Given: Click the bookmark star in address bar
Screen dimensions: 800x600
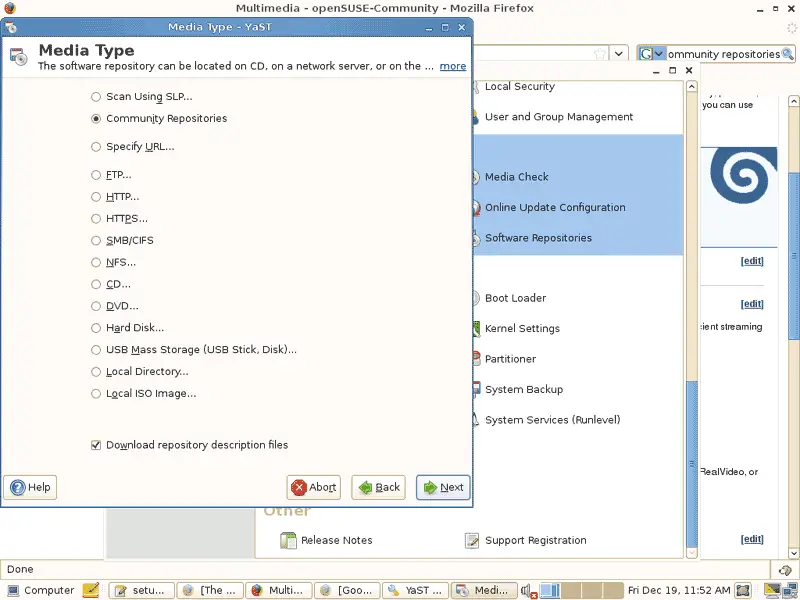Looking at the screenshot, I should [x=601, y=53].
